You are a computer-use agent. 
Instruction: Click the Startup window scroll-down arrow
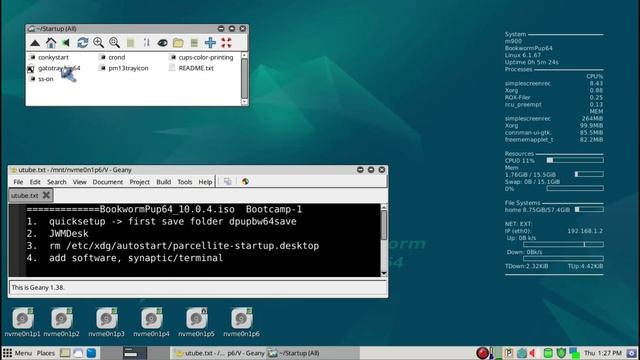pos(244,102)
